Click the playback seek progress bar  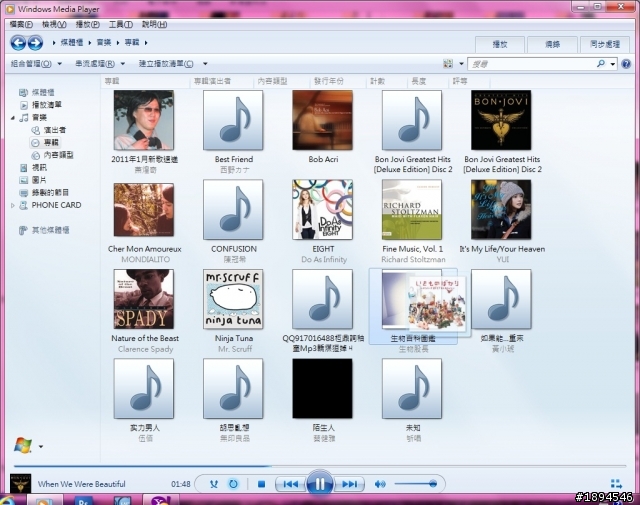(x=320, y=465)
